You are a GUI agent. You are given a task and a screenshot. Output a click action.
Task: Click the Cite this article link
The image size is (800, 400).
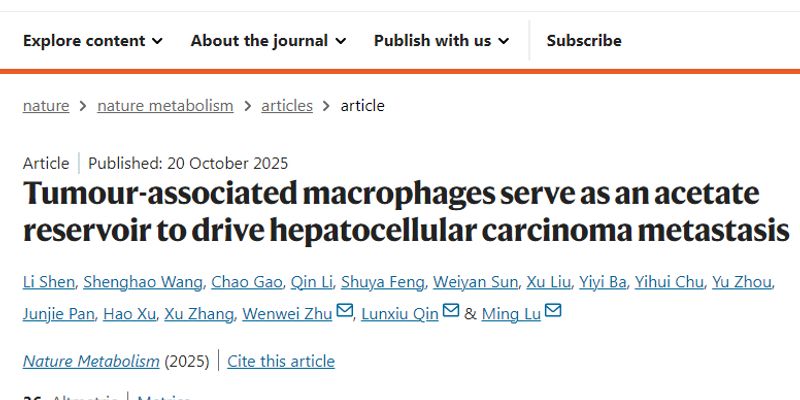coord(281,361)
